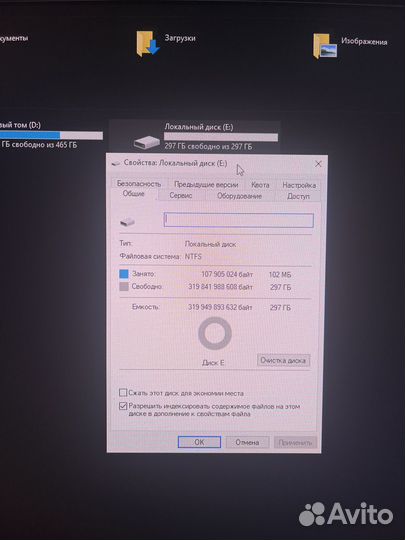Click the disk usage donut chart
Image resolution: width=405 pixels, height=540 pixels.
[x=215, y=333]
